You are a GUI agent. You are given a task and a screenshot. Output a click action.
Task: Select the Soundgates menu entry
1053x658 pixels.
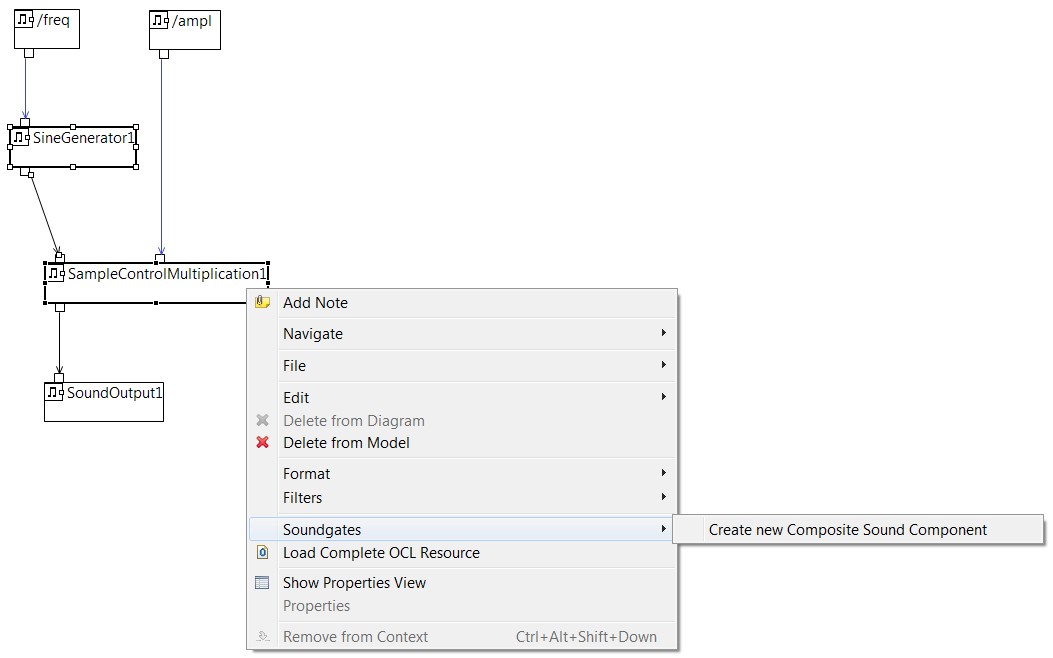coord(463,529)
